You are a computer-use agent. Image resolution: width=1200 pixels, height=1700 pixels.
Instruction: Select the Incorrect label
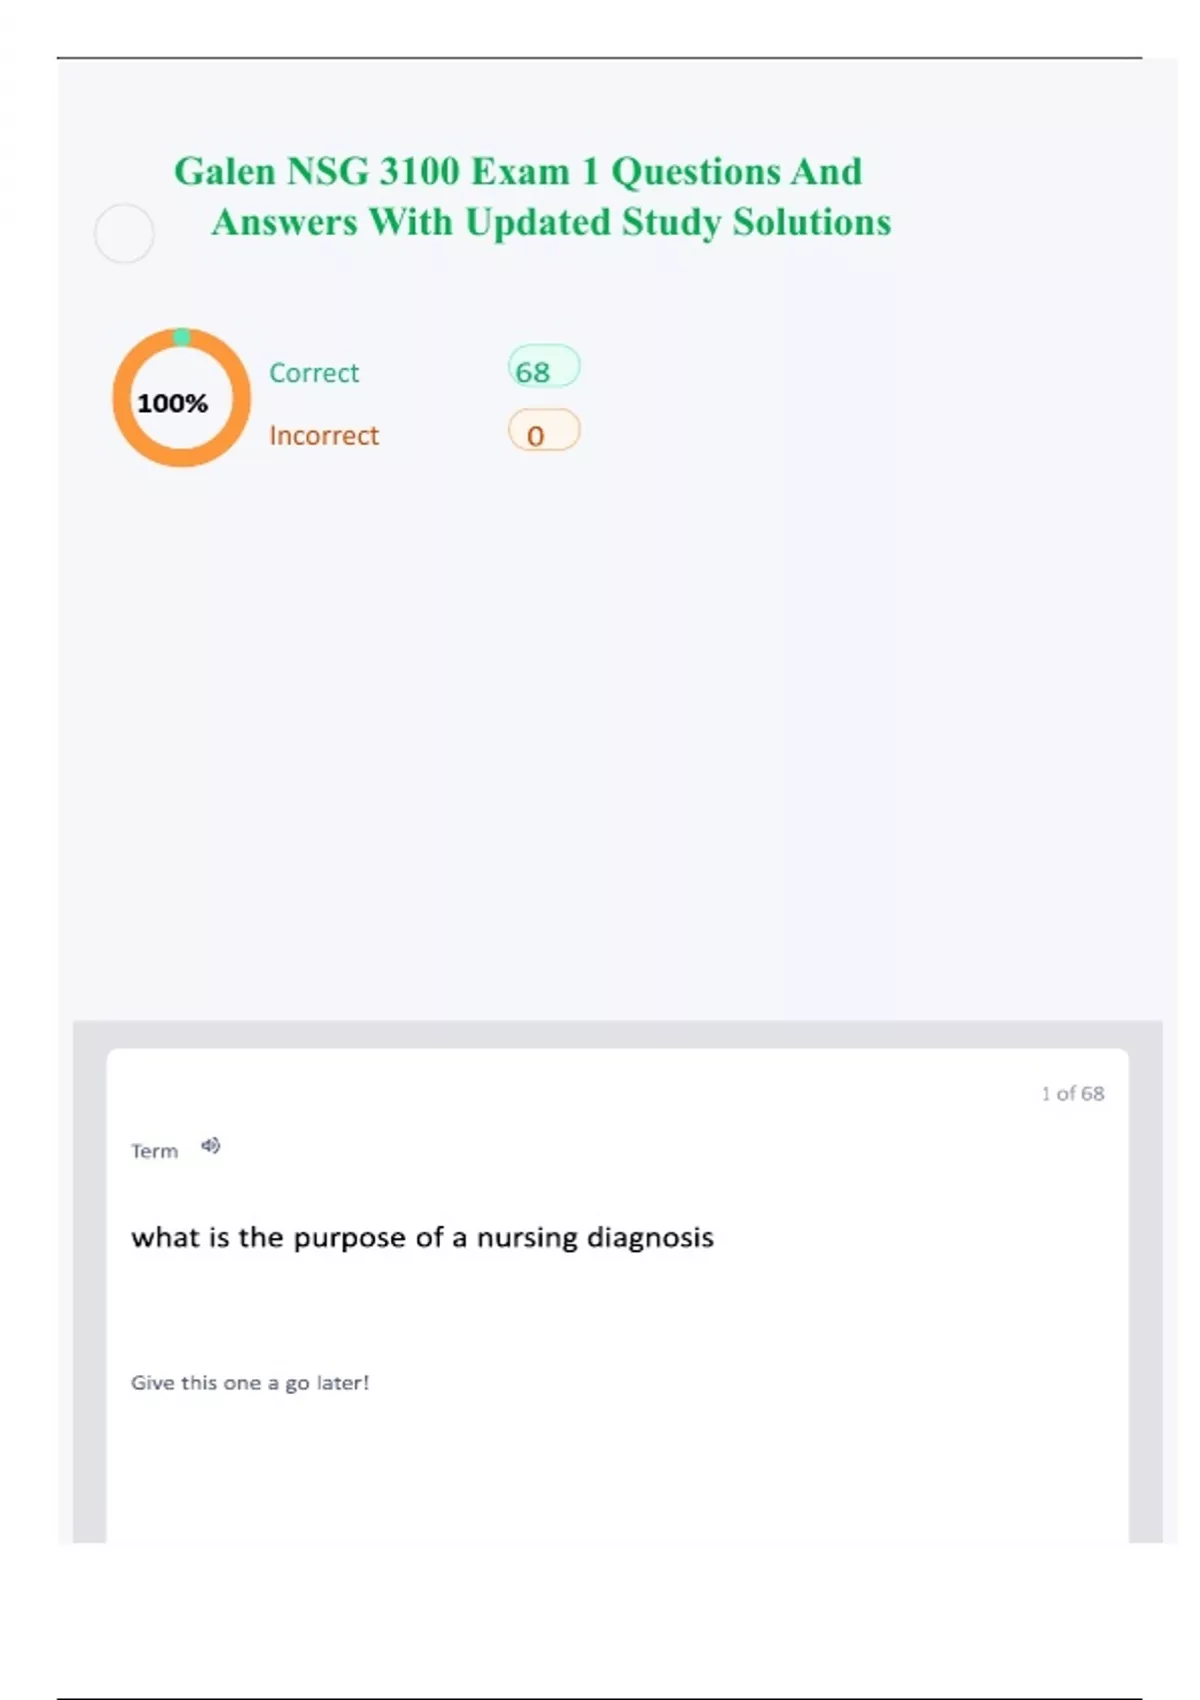tap(324, 436)
